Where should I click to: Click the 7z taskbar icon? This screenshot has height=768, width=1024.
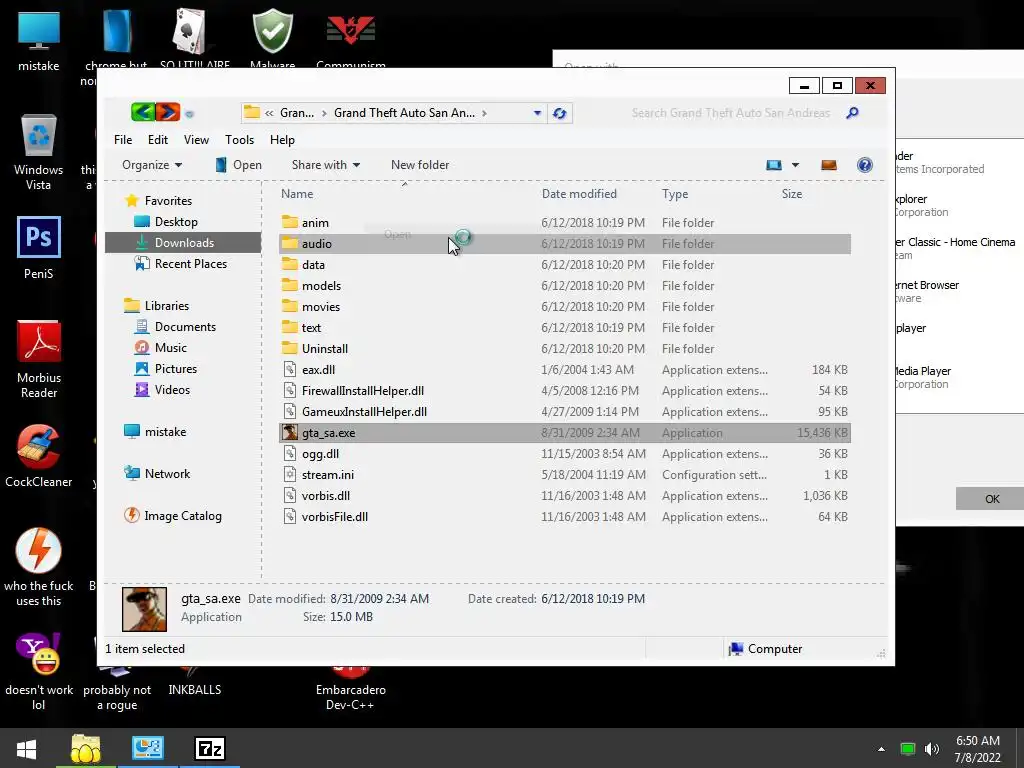210,748
